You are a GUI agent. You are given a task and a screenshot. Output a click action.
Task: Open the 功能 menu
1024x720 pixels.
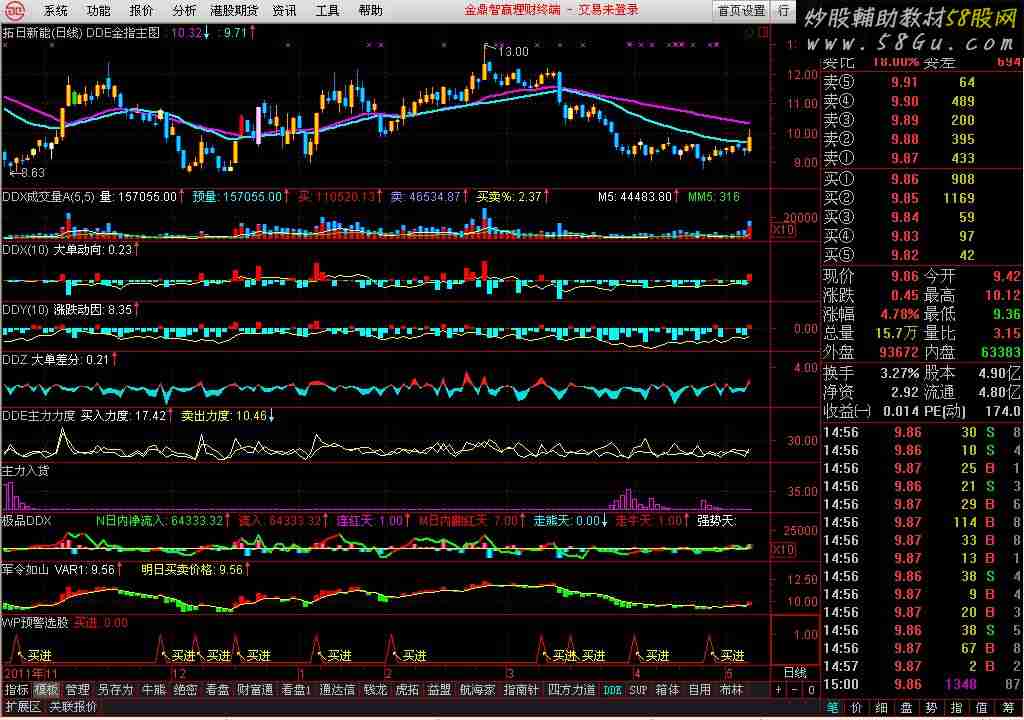(98, 11)
